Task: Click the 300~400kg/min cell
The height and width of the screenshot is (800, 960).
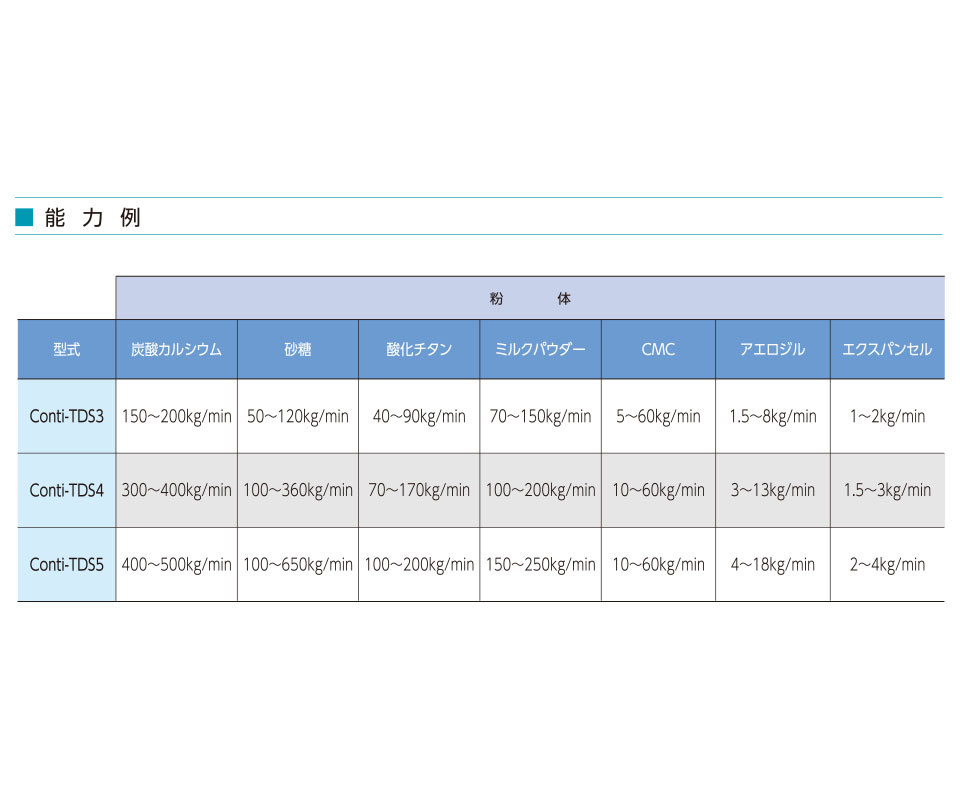Action: pyautogui.click(x=176, y=490)
